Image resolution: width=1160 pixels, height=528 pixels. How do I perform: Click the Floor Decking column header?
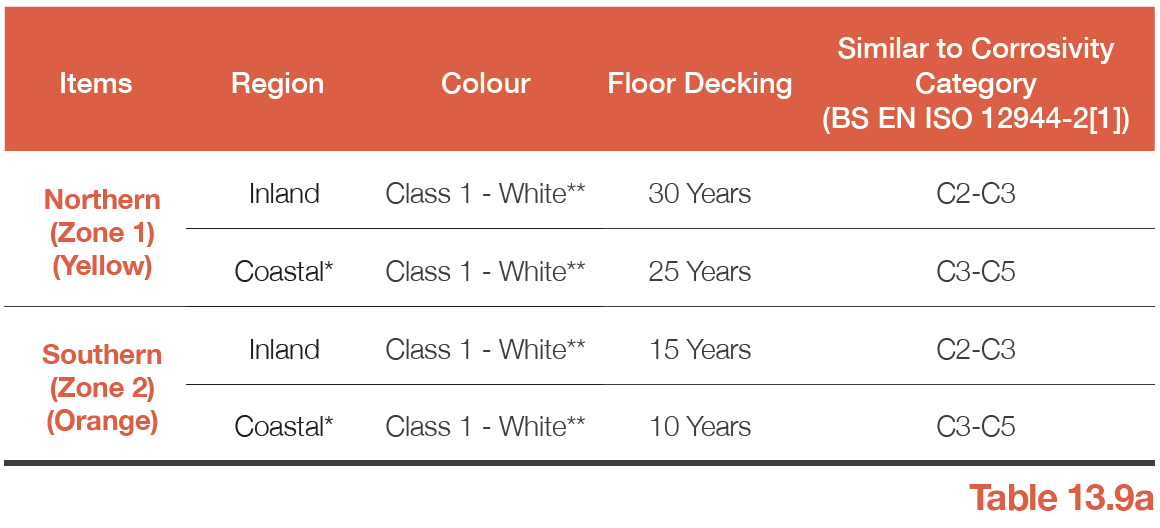[x=700, y=84]
